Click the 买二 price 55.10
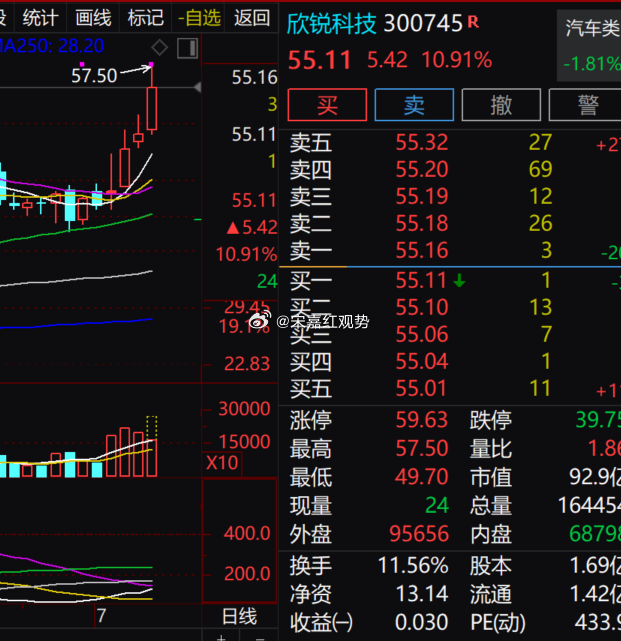The height and width of the screenshot is (641, 621). pos(422,307)
